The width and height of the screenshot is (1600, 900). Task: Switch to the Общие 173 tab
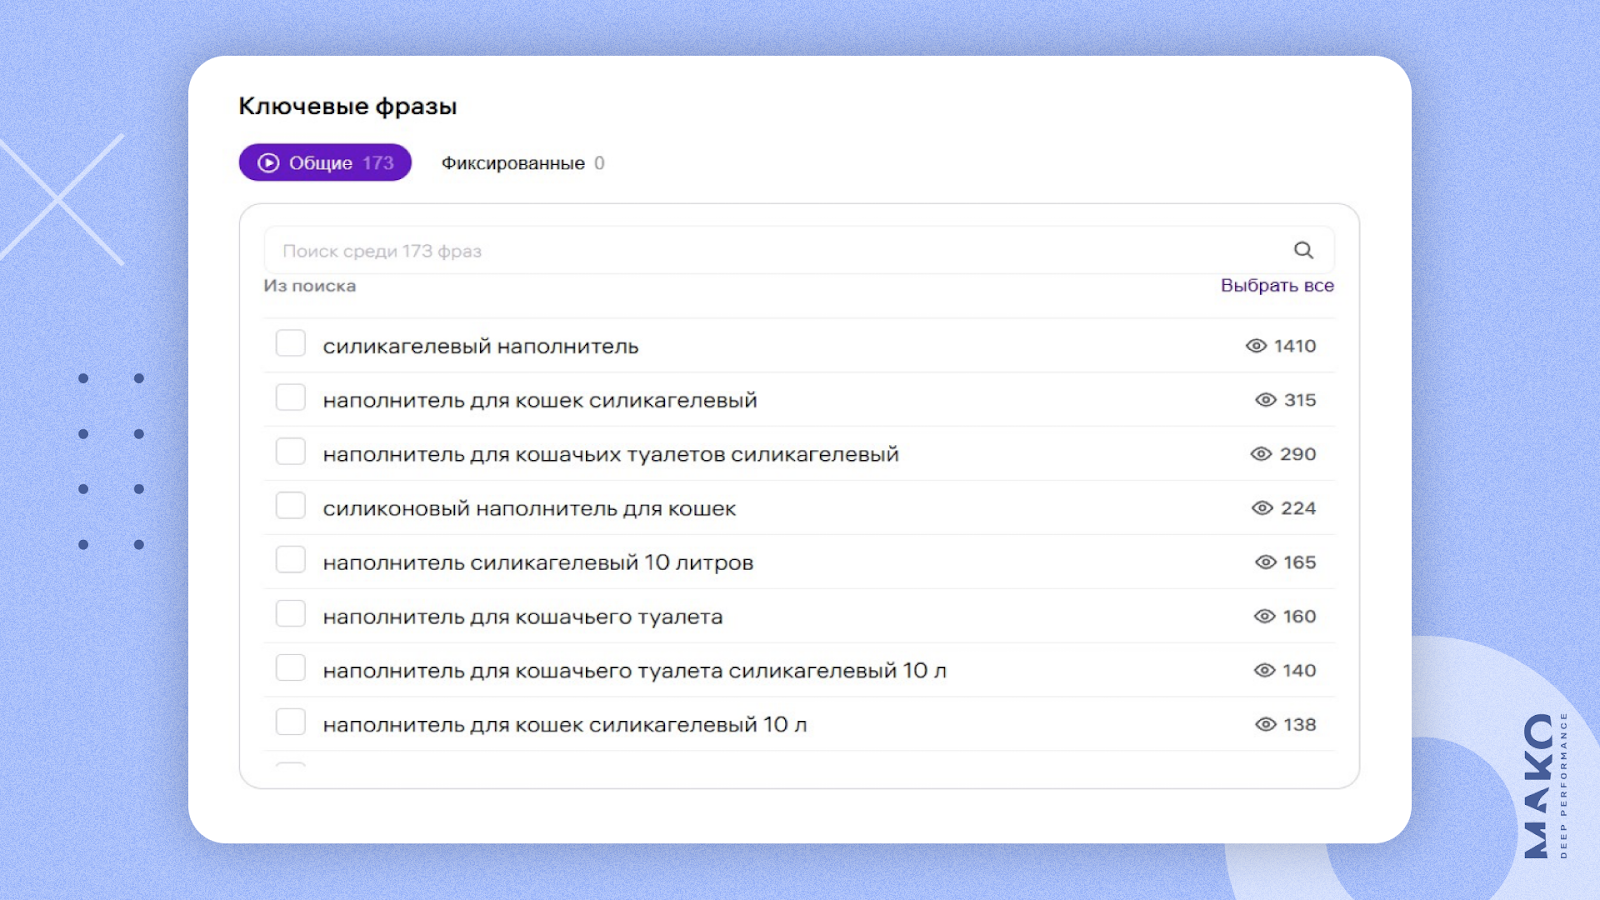point(325,163)
